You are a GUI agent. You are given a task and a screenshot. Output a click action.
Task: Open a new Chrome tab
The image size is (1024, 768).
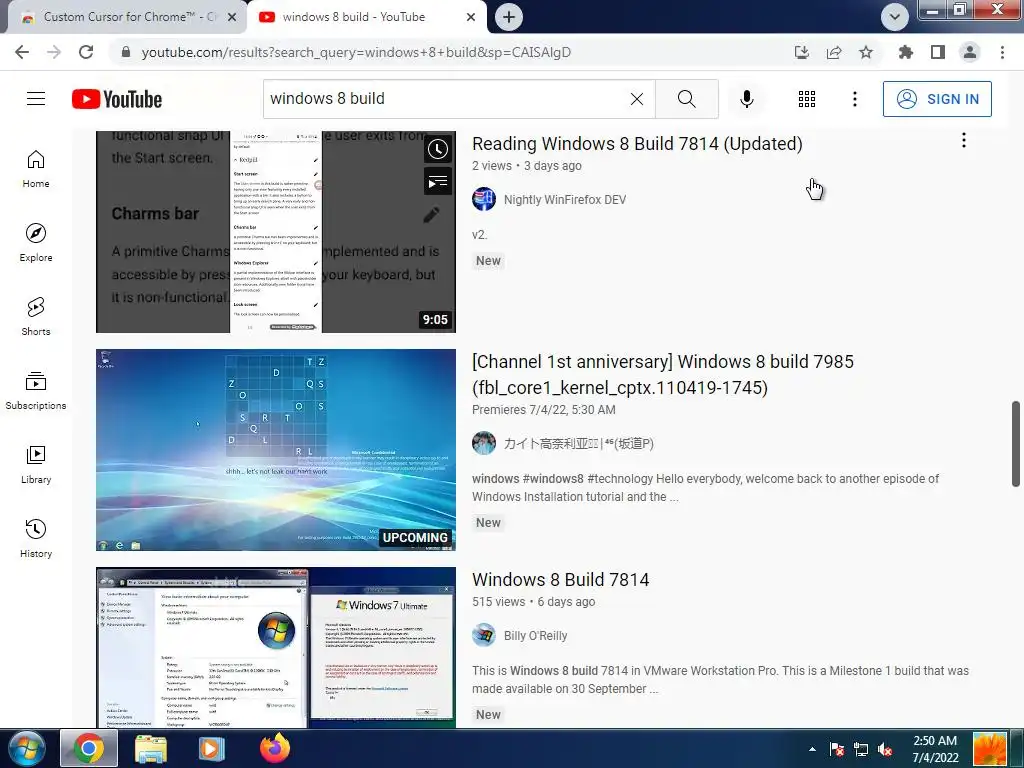509,18
